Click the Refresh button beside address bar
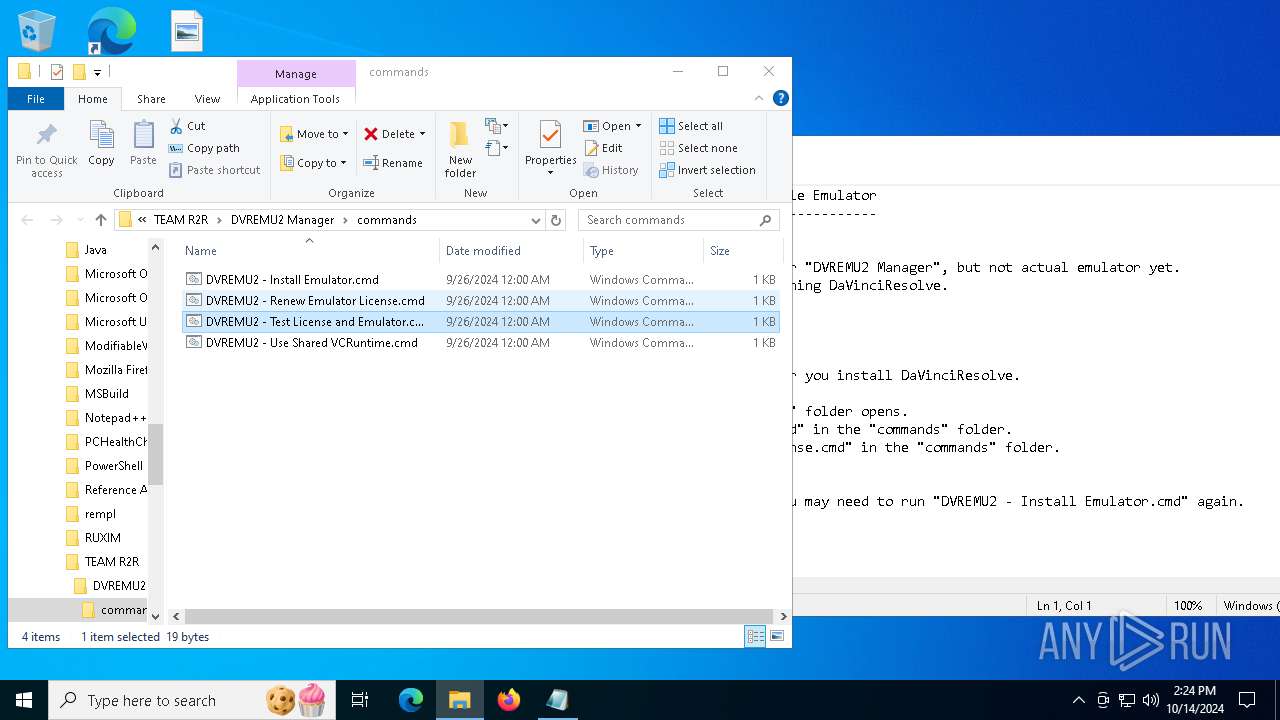1280x720 pixels. (557, 220)
